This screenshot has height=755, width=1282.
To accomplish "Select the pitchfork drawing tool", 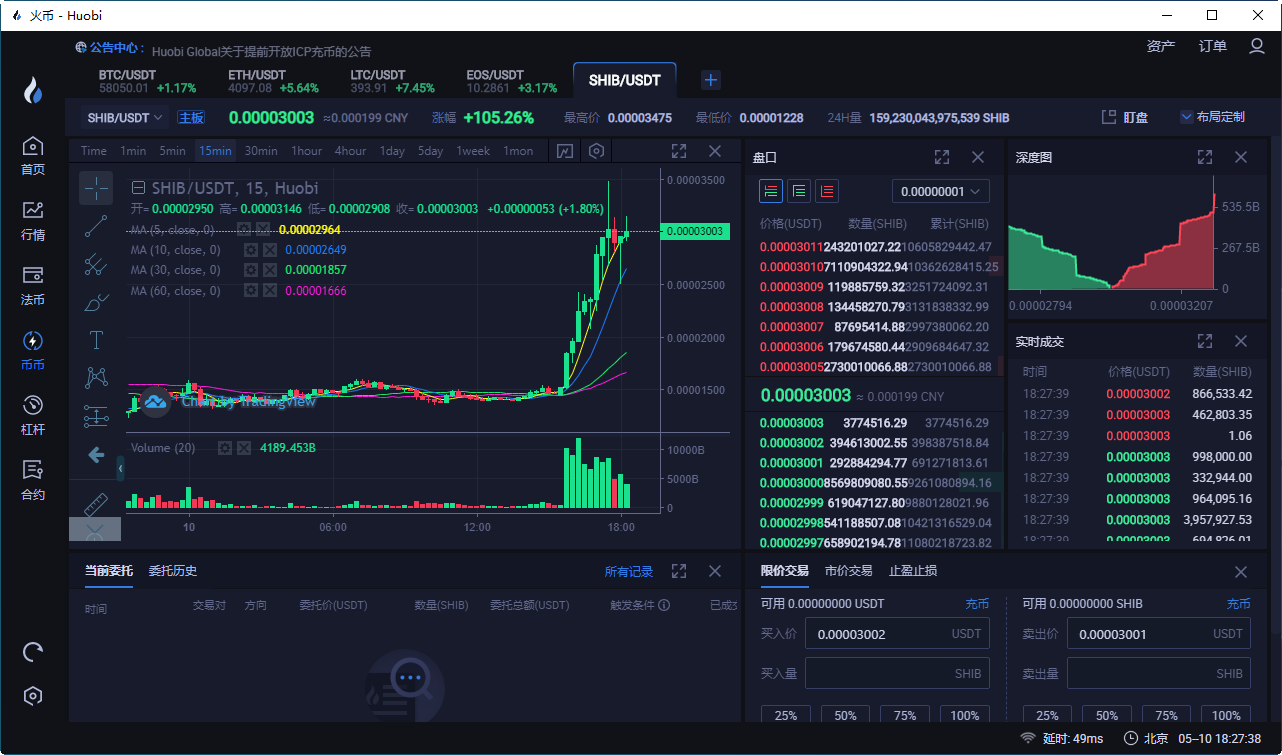I will 96,264.
